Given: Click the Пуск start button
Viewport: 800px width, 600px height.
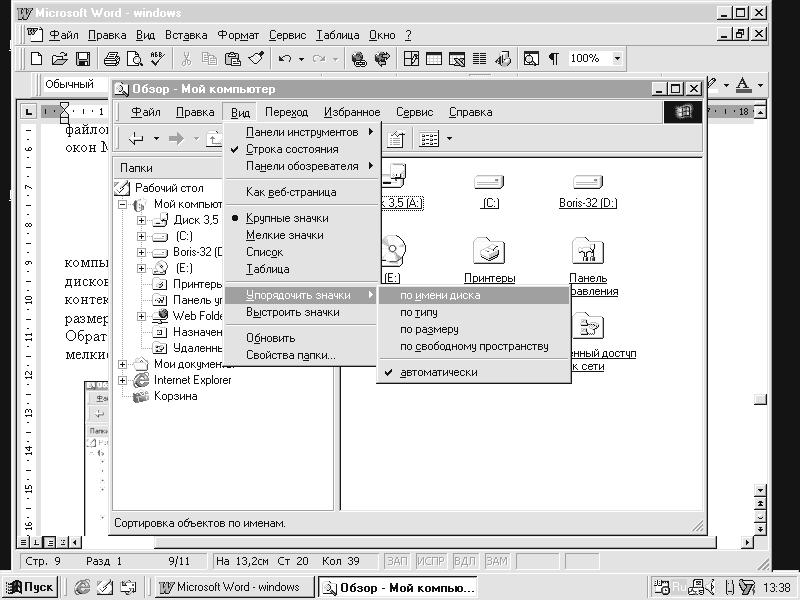Looking at the screenshot, I should tap(30, 587).
